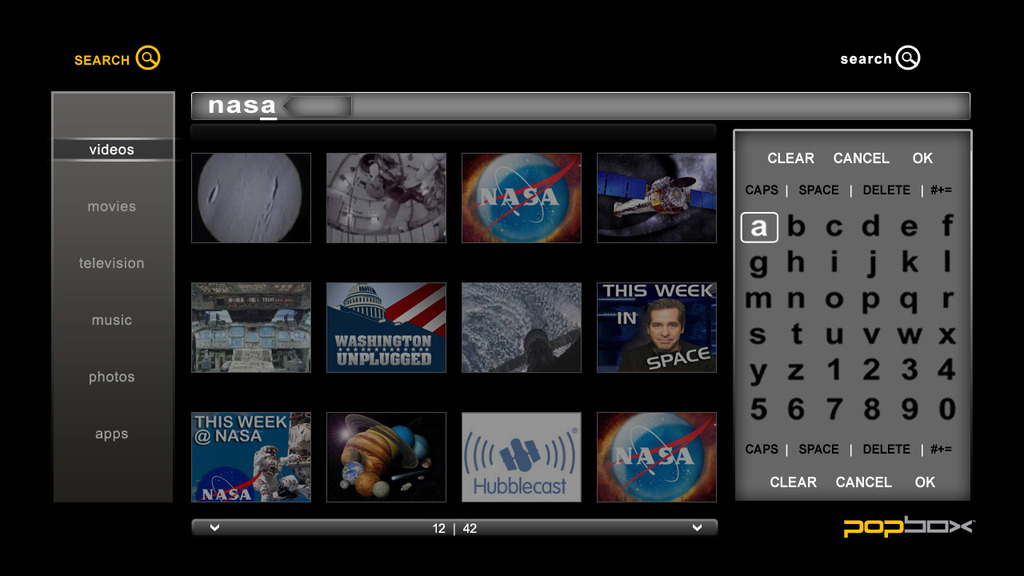Screen dimensions: 1024x576
Task: Open the This Week in Space thumbnail
Action: point(656,327)
